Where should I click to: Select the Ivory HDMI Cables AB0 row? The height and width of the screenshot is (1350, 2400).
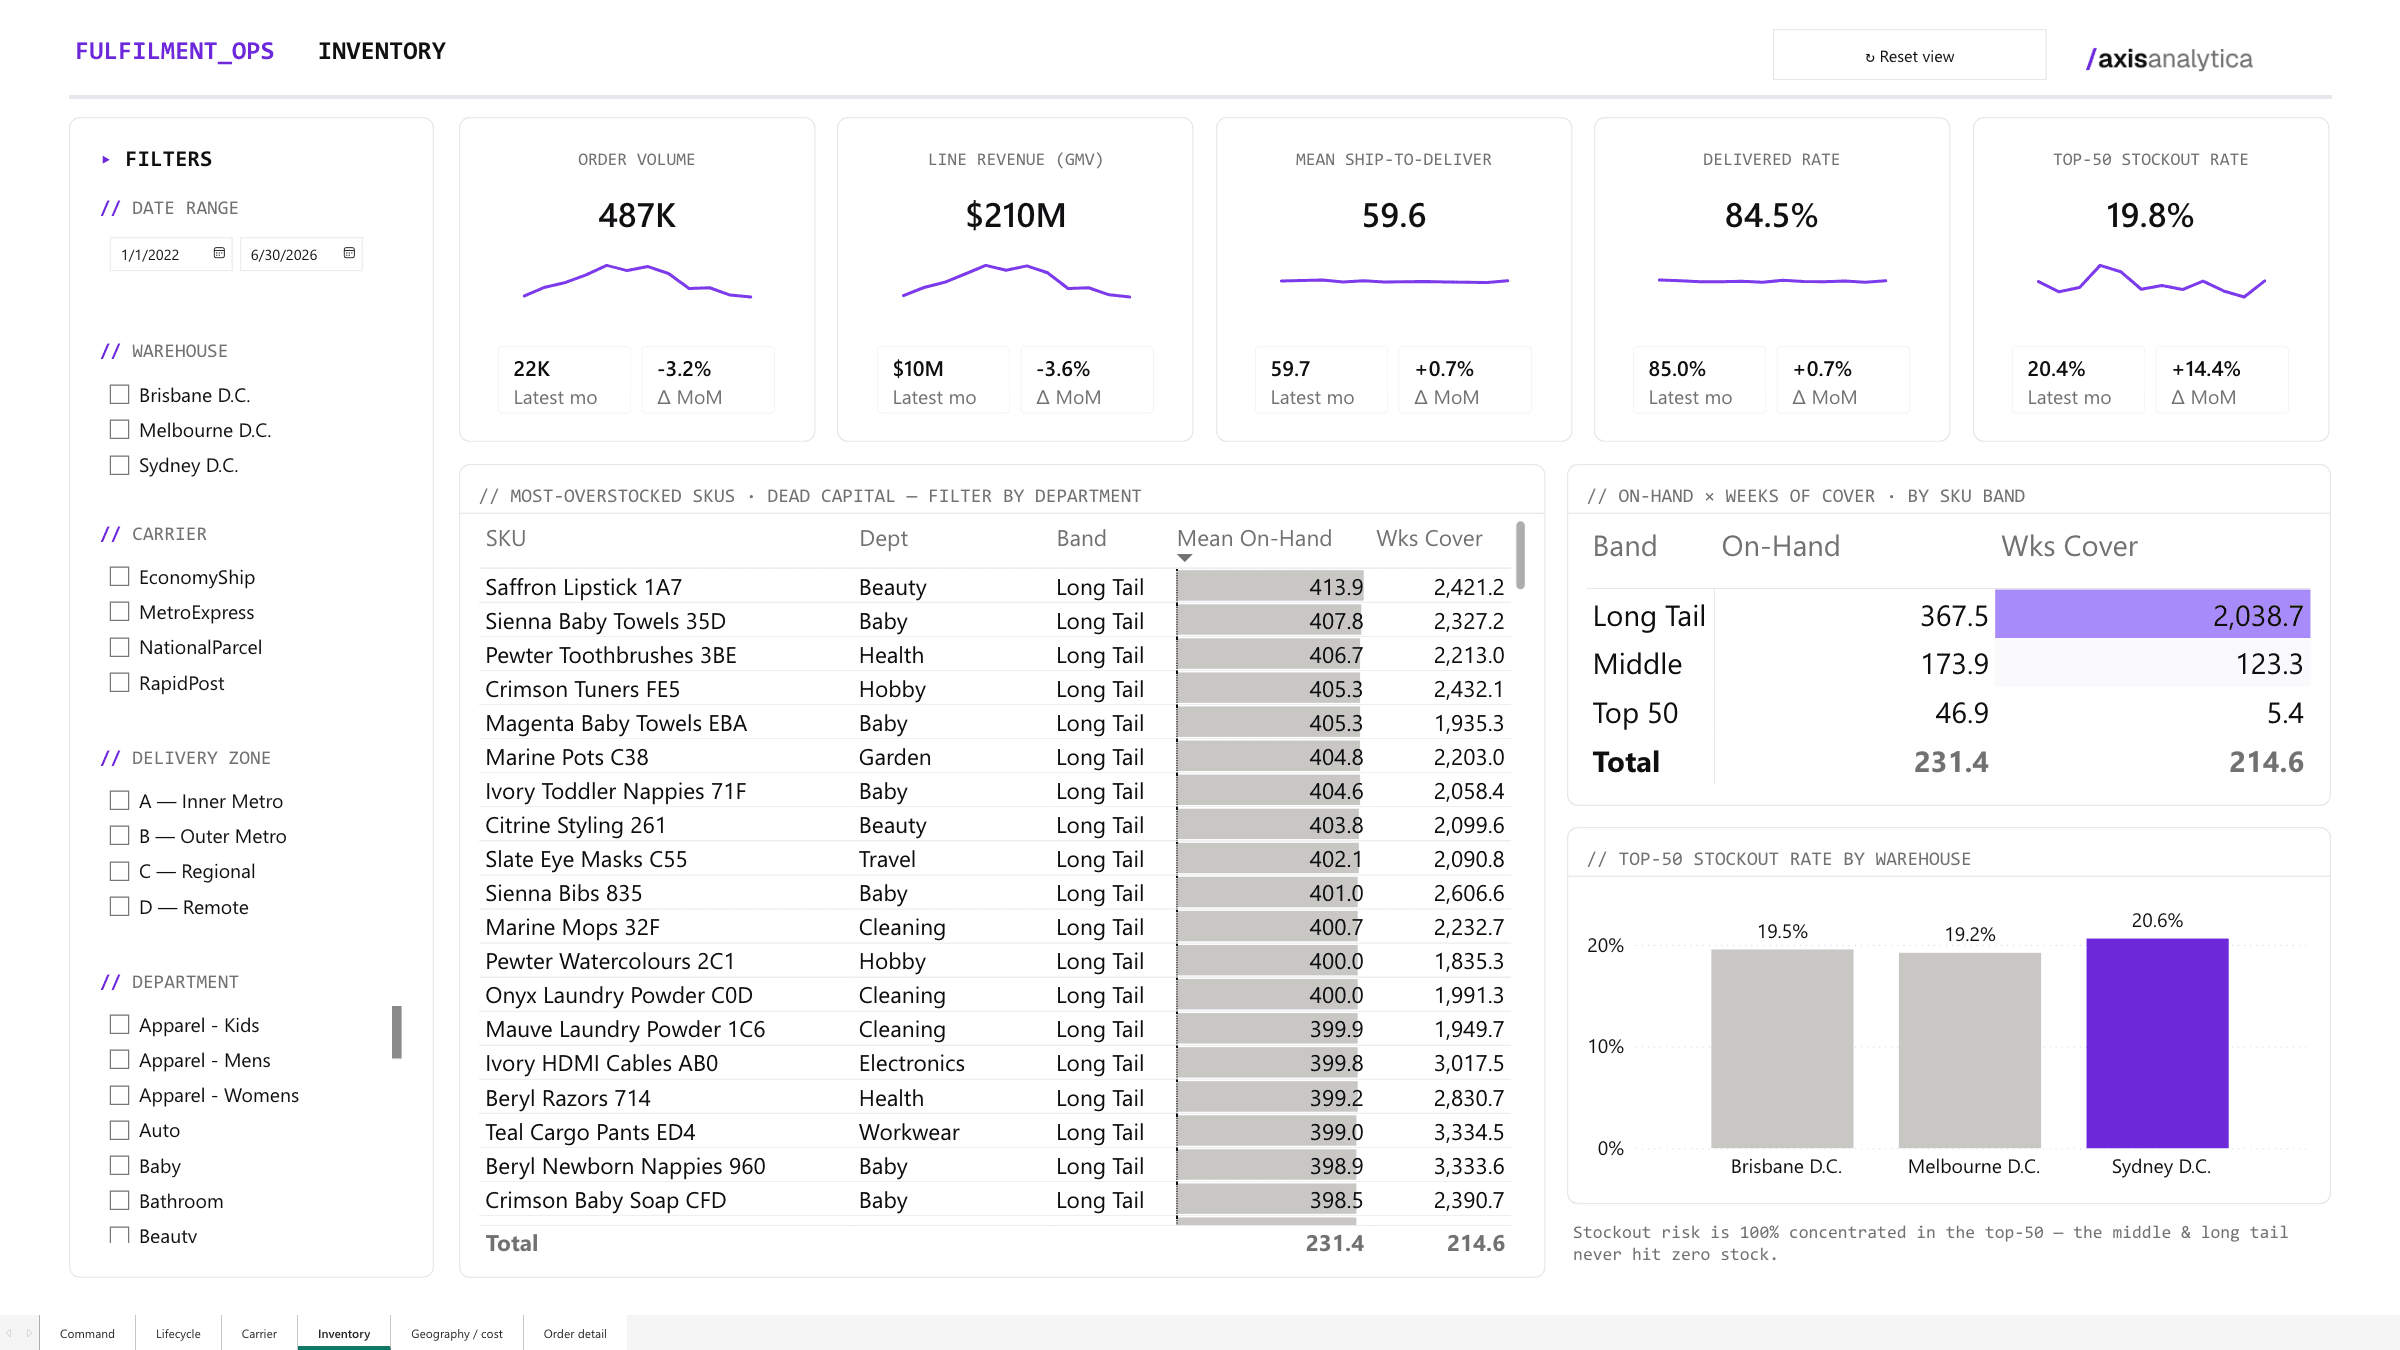(x=994, y=1063)
